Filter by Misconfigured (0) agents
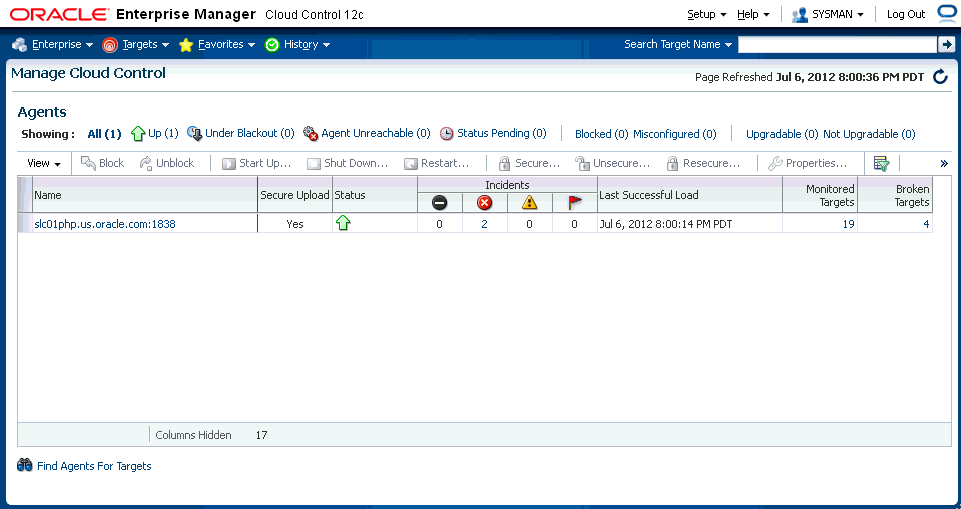 coord(675,134)
